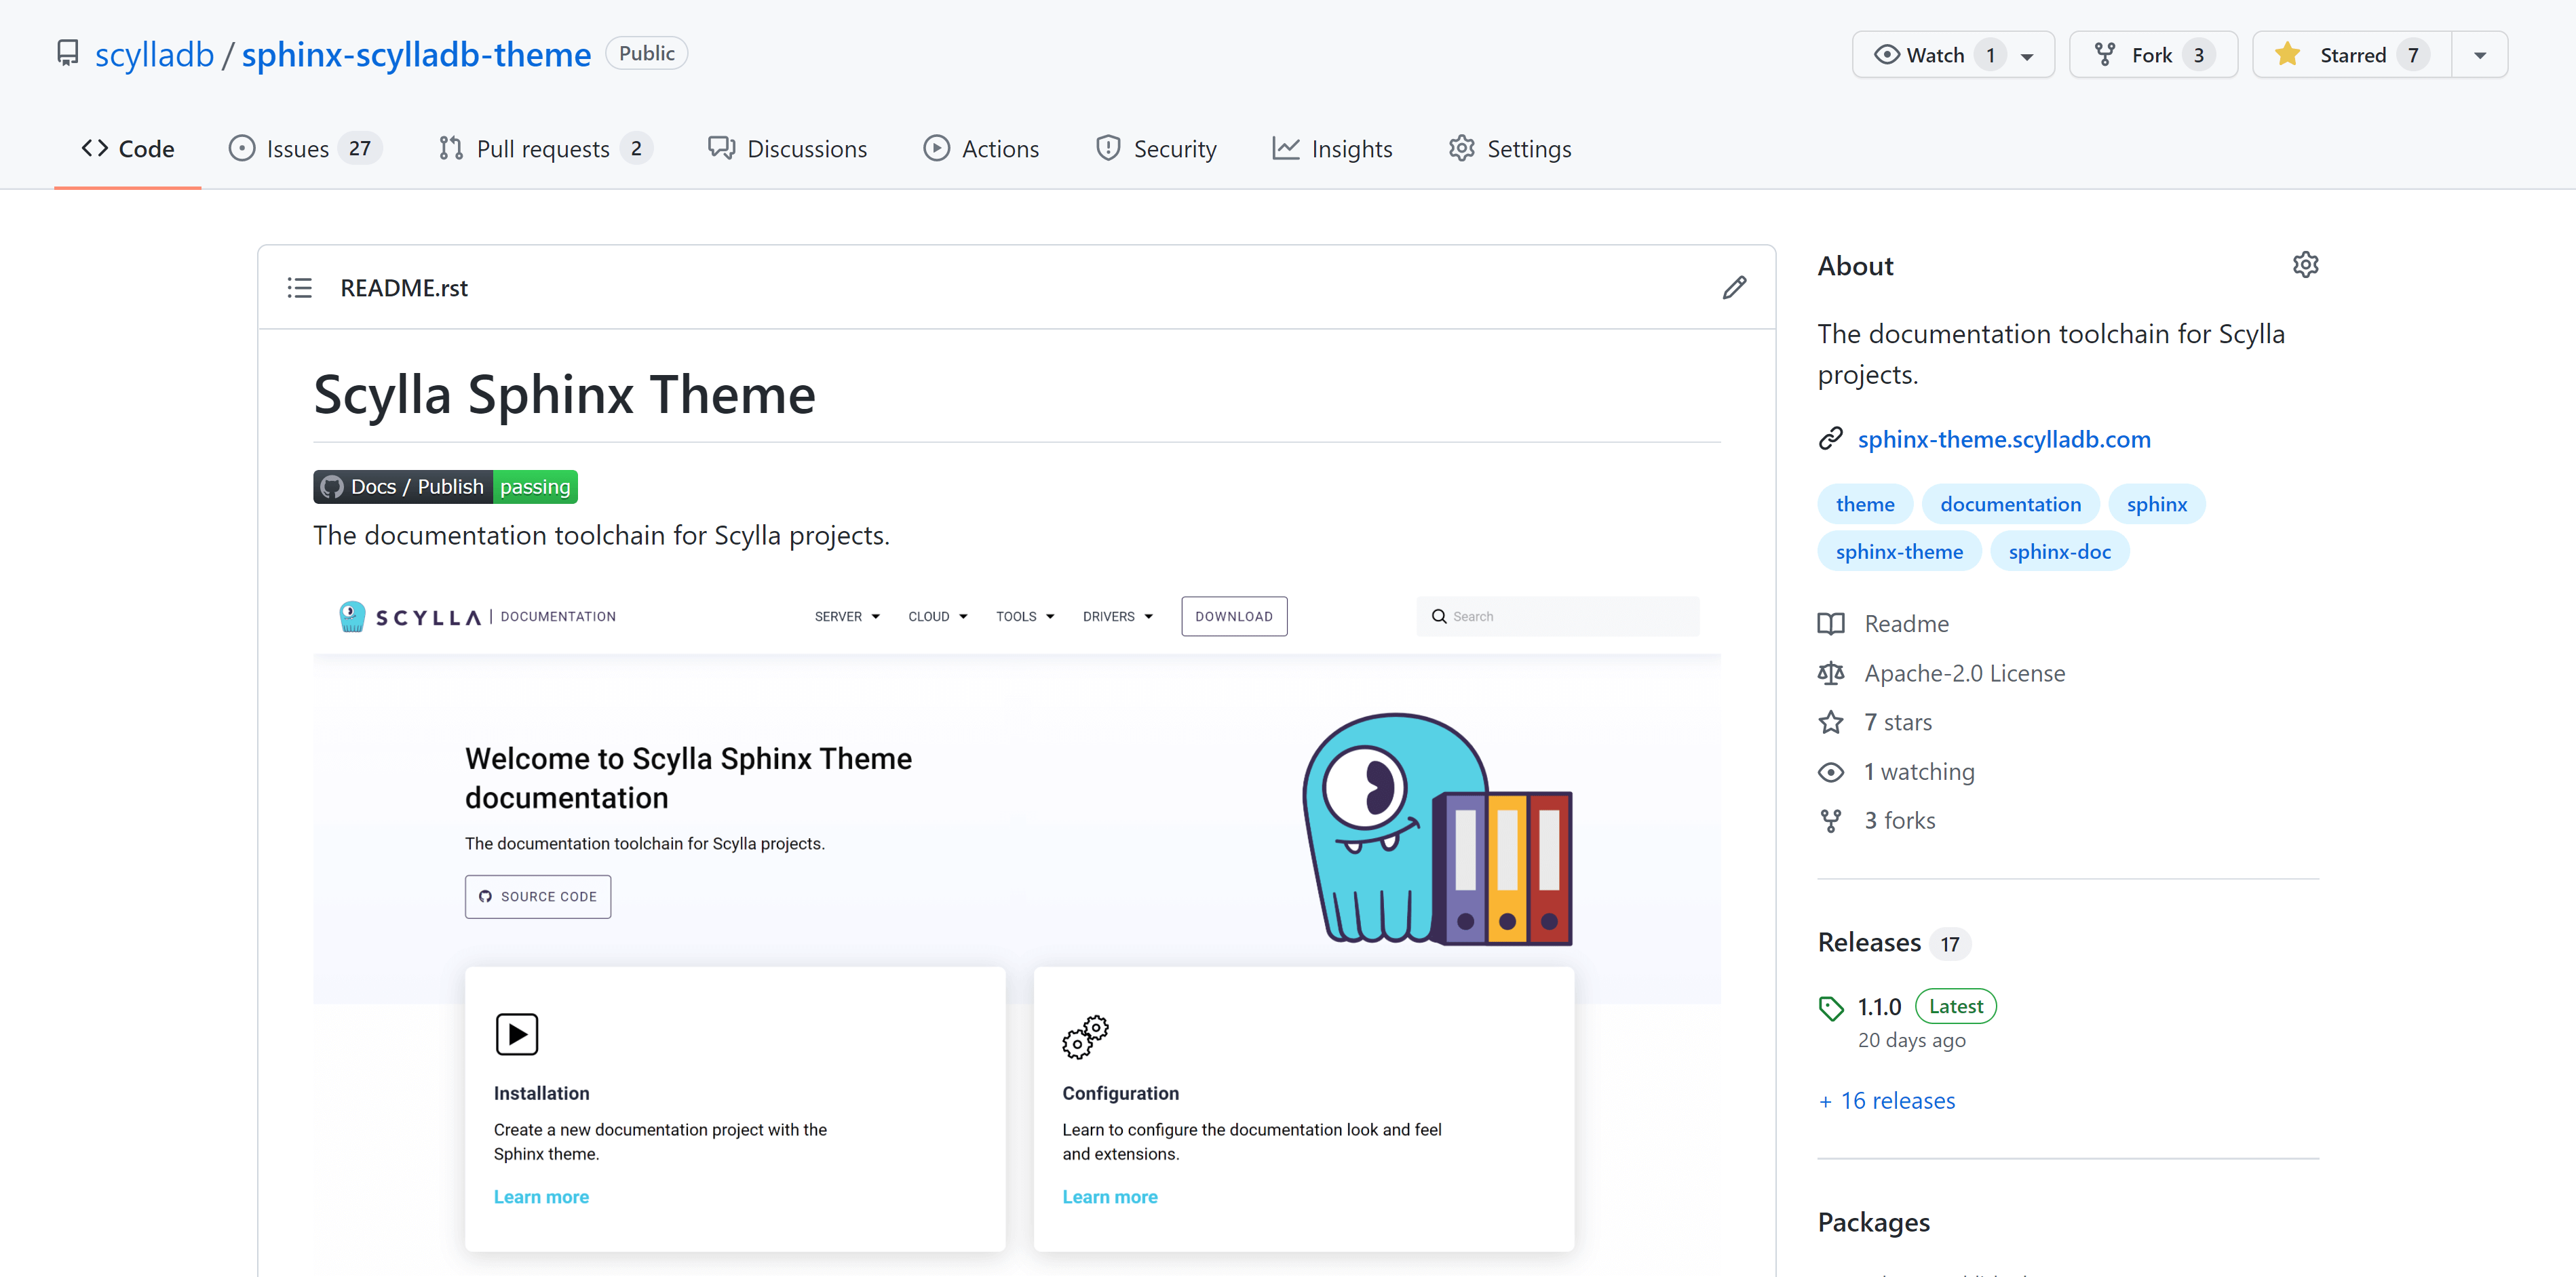This screenshot has height=1277, width=2576.
Task: Open the Security tab
Action: click(x=1156, y=149)
